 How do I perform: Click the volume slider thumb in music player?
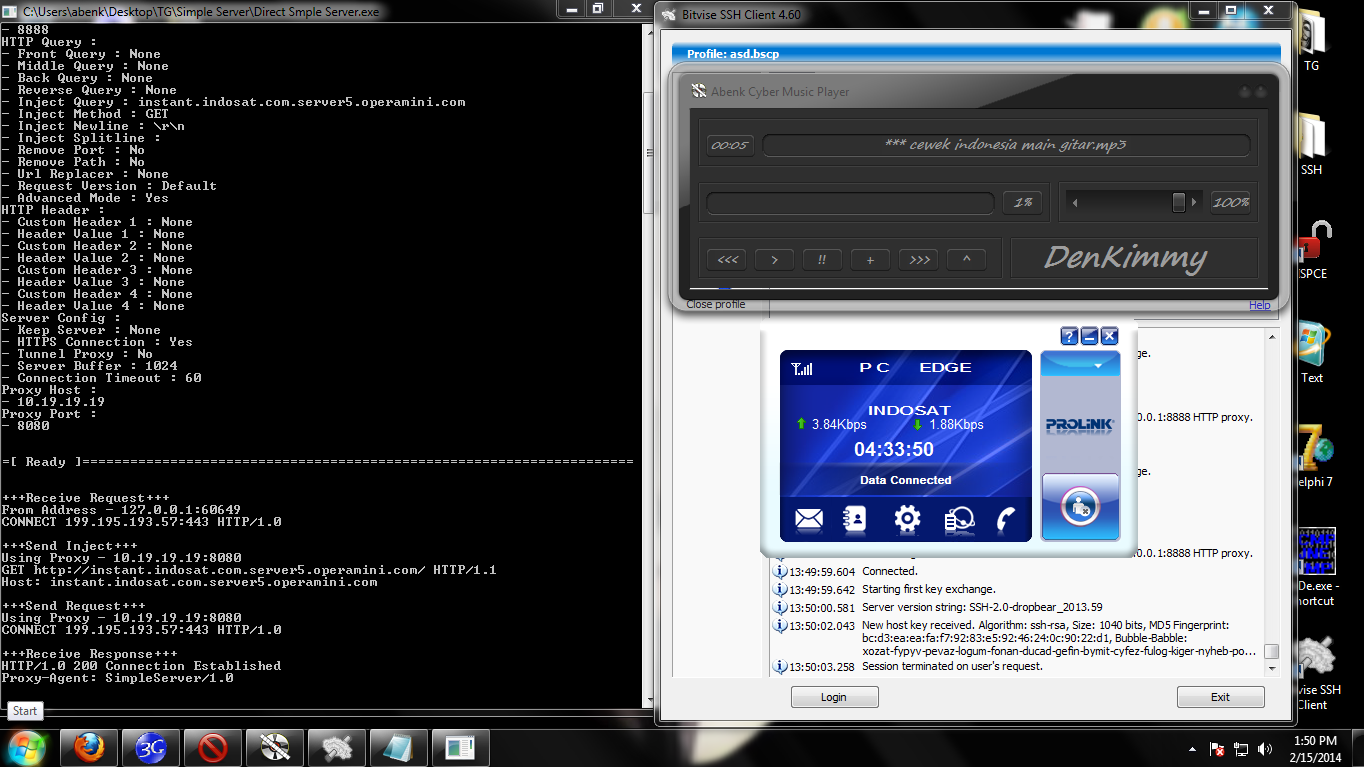pyautogui.click(x=1179, y=202)
